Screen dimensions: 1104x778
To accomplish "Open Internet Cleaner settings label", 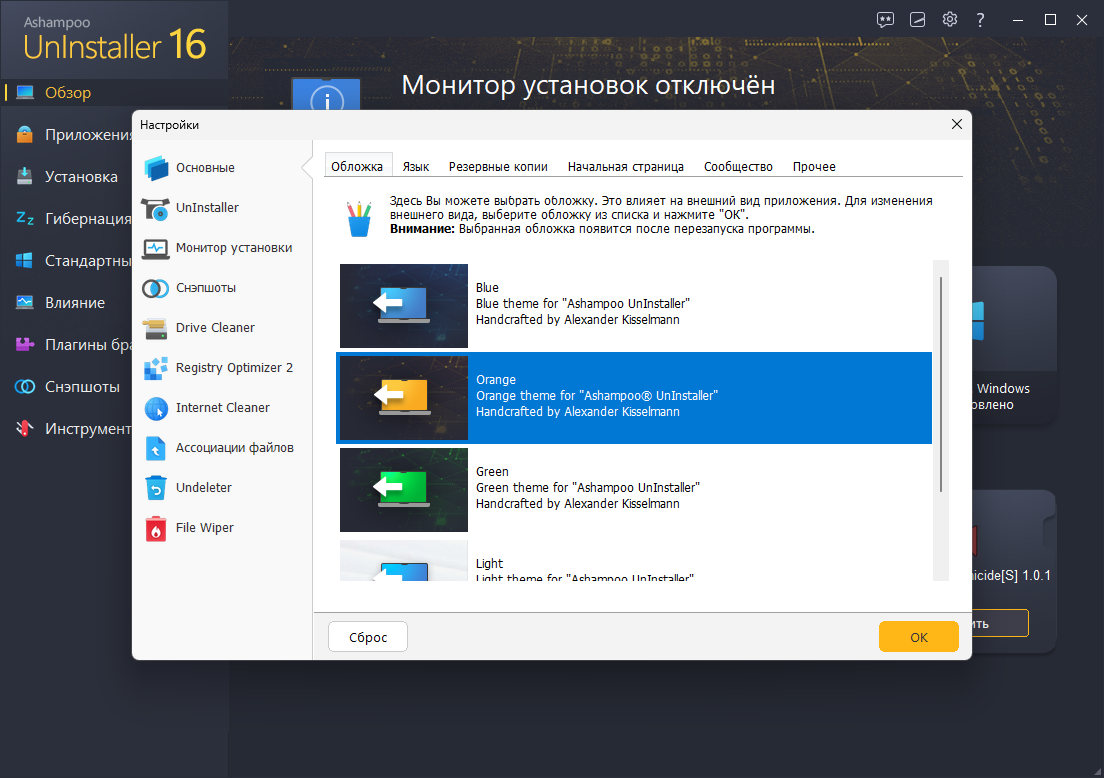I will (x=223, y=408).
